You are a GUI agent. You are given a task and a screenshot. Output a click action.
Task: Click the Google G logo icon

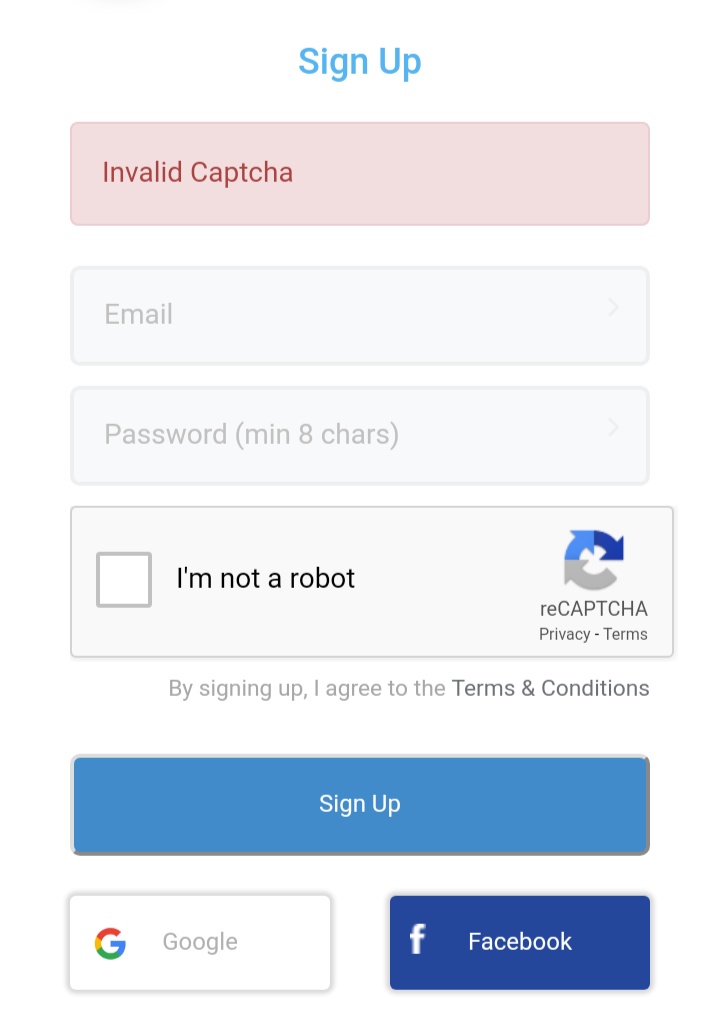point(110,943)
